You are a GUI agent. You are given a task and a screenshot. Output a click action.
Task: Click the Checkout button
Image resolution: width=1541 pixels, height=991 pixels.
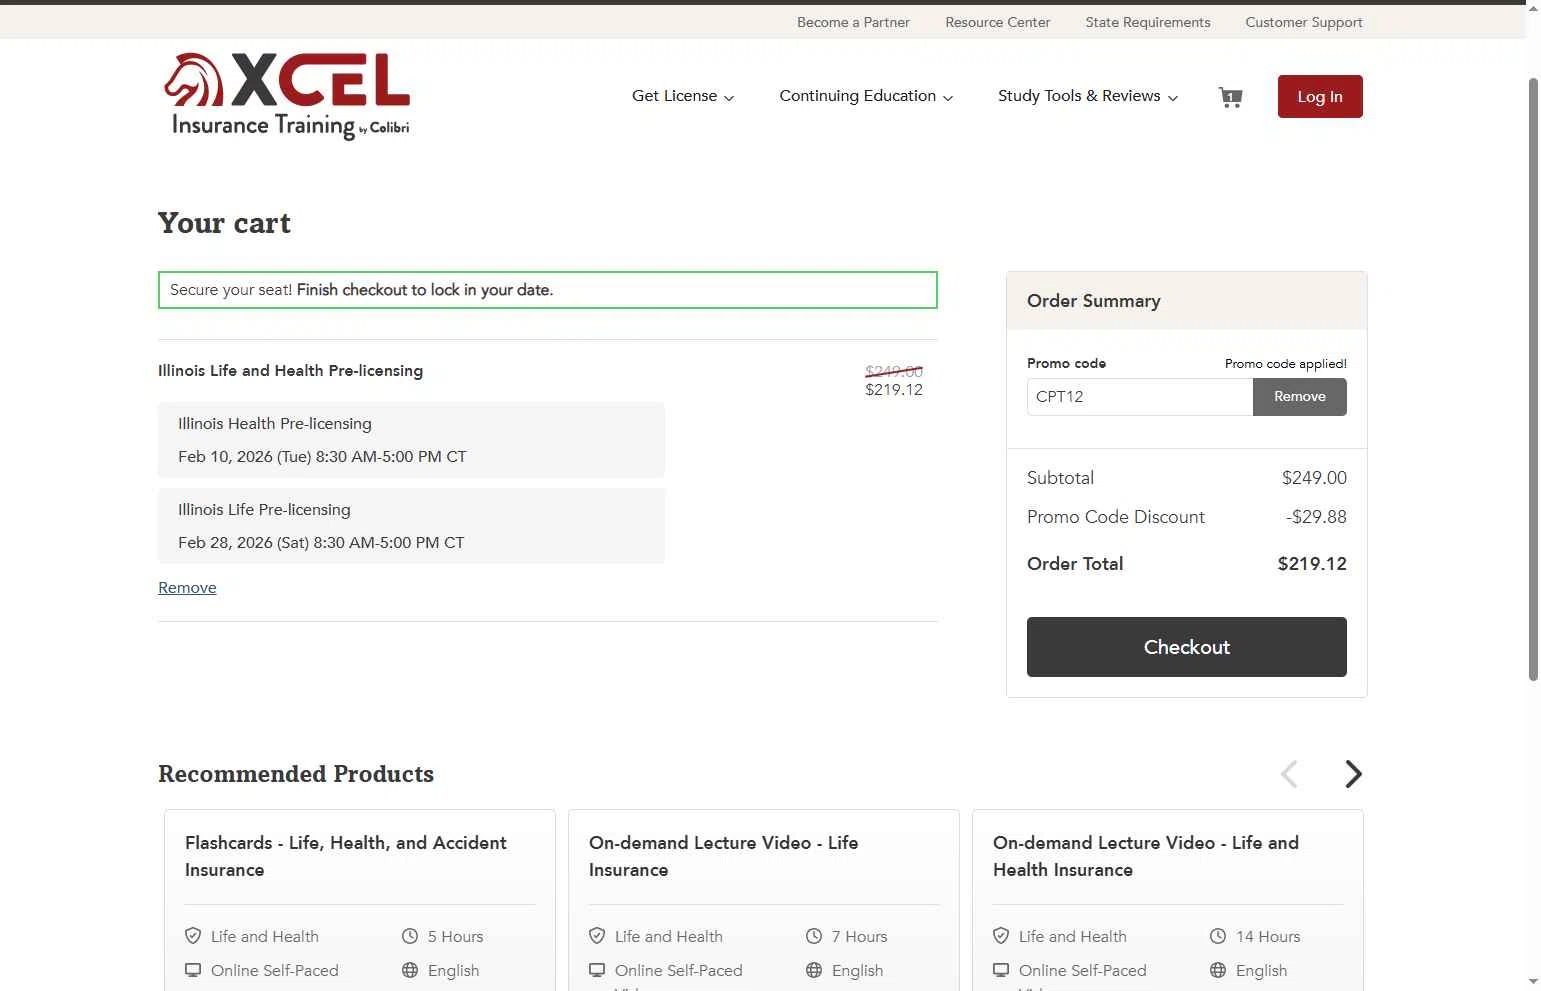tap(1187, 647)
